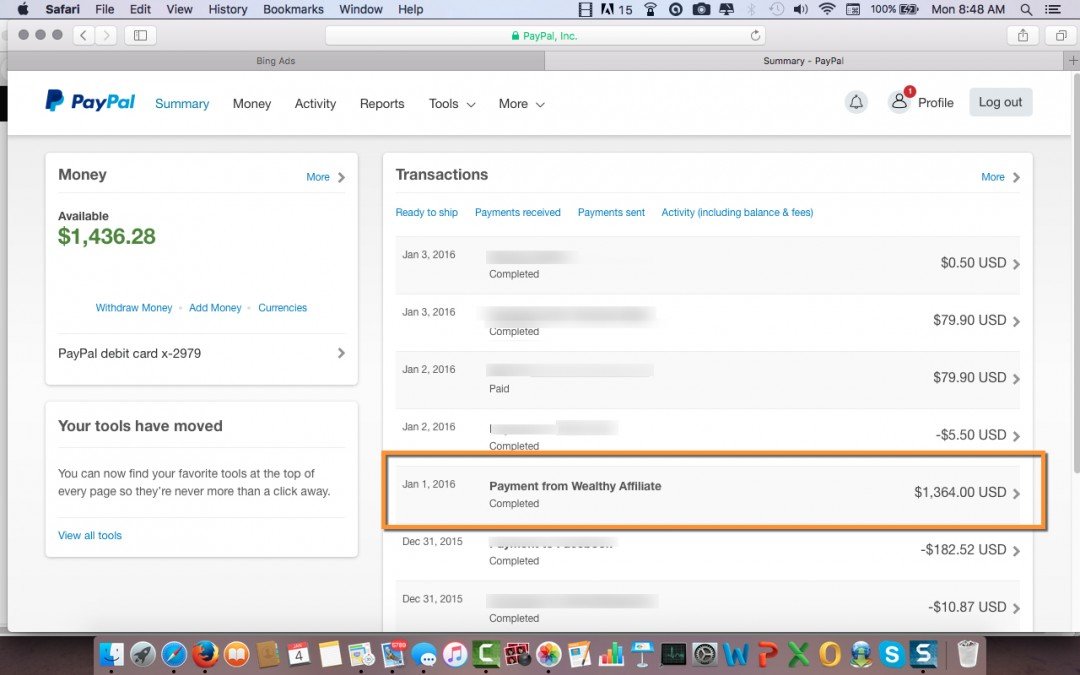The width and height of the screenshot is (1080, 675).
Task: Click More chevron in Money panel
Action: [x=341, y=178]
